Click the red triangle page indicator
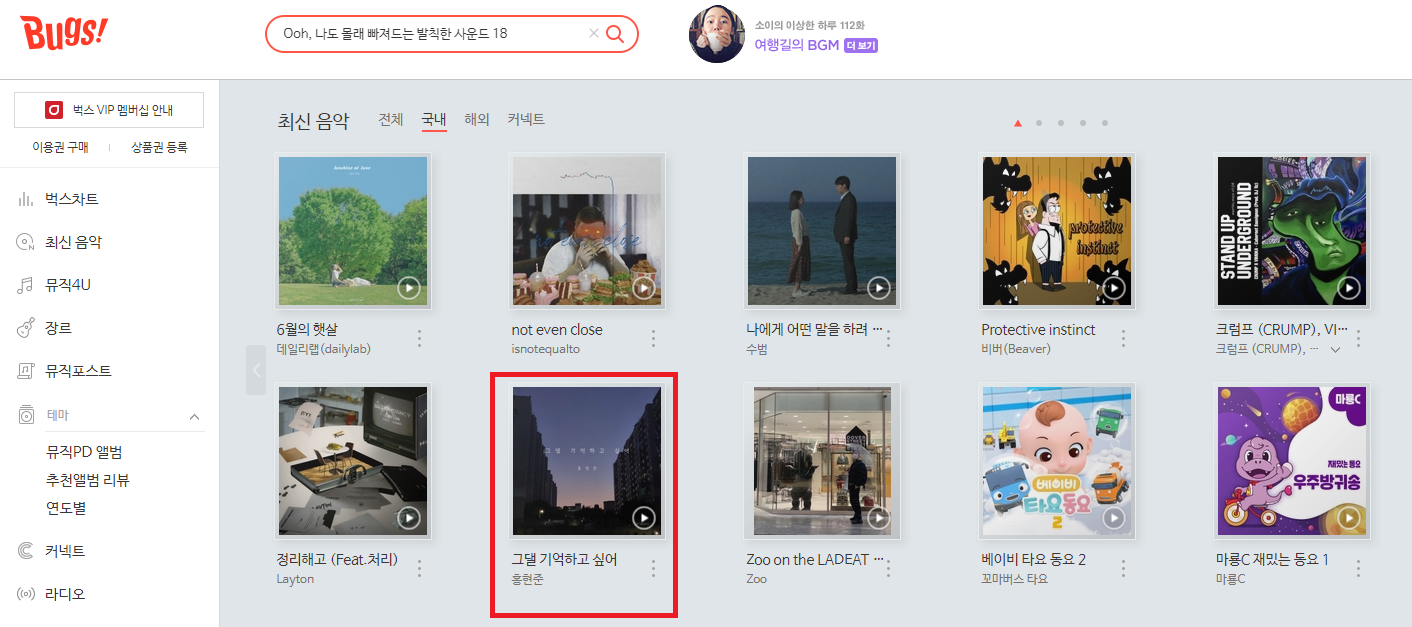This screenshot has height=627, width=1412. [1017, 123]
